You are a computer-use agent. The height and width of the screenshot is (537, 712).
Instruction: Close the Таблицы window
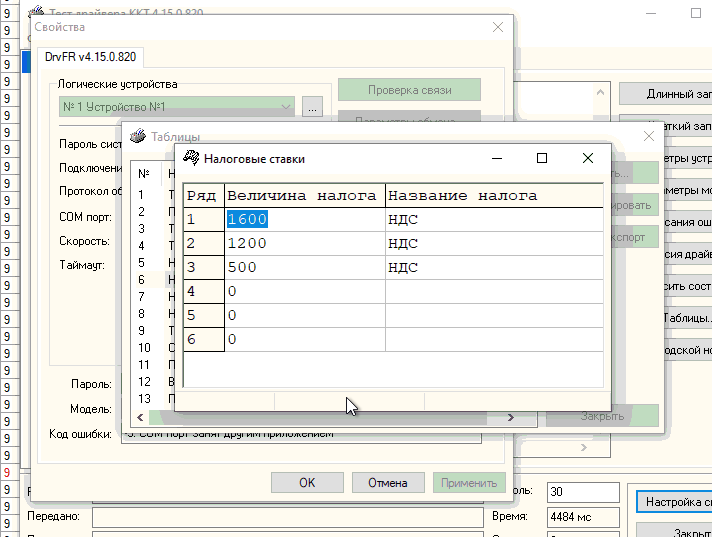tap(648, 136)
